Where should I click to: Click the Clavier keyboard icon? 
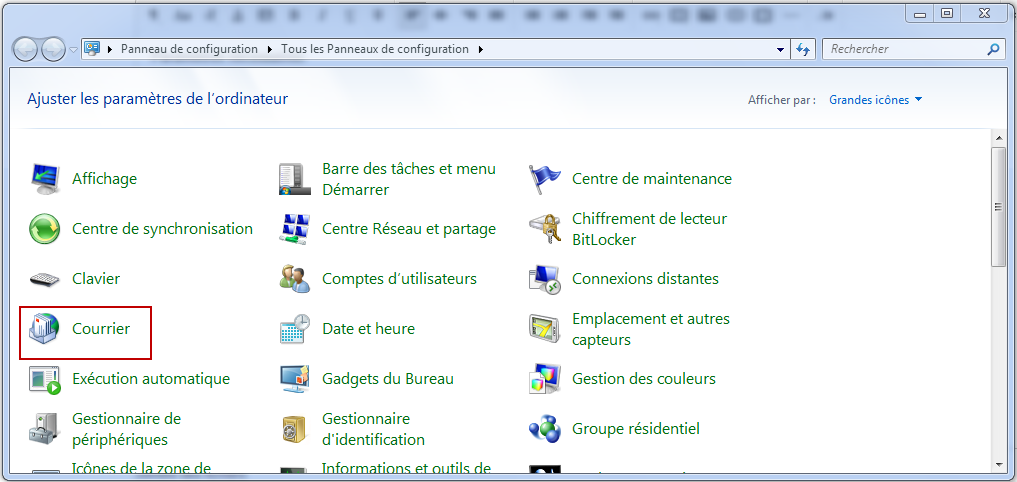point(45,279)
